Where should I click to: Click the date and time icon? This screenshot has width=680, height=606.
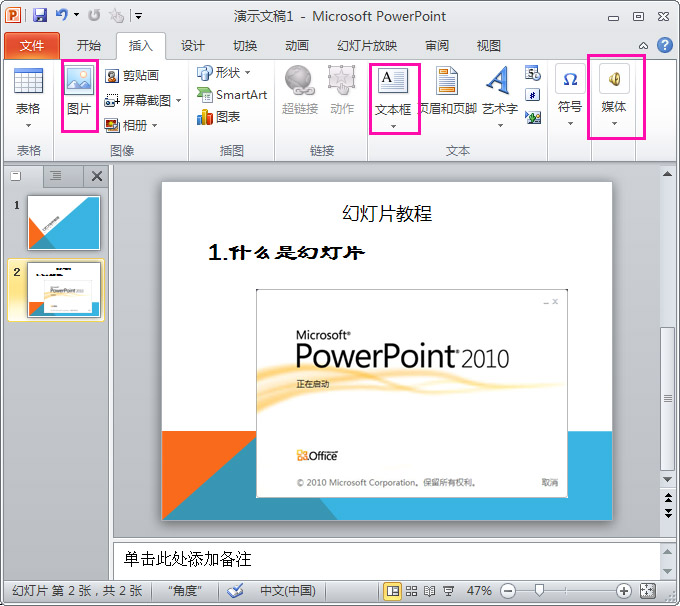tap(533, 73)
